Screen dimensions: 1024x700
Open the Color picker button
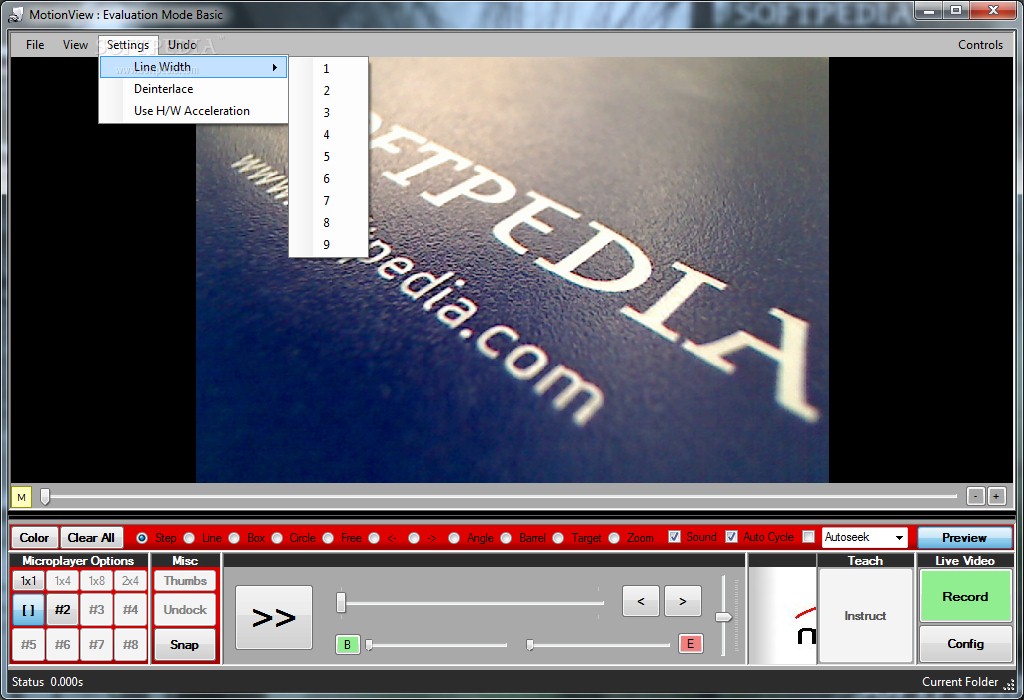point(34,537)
